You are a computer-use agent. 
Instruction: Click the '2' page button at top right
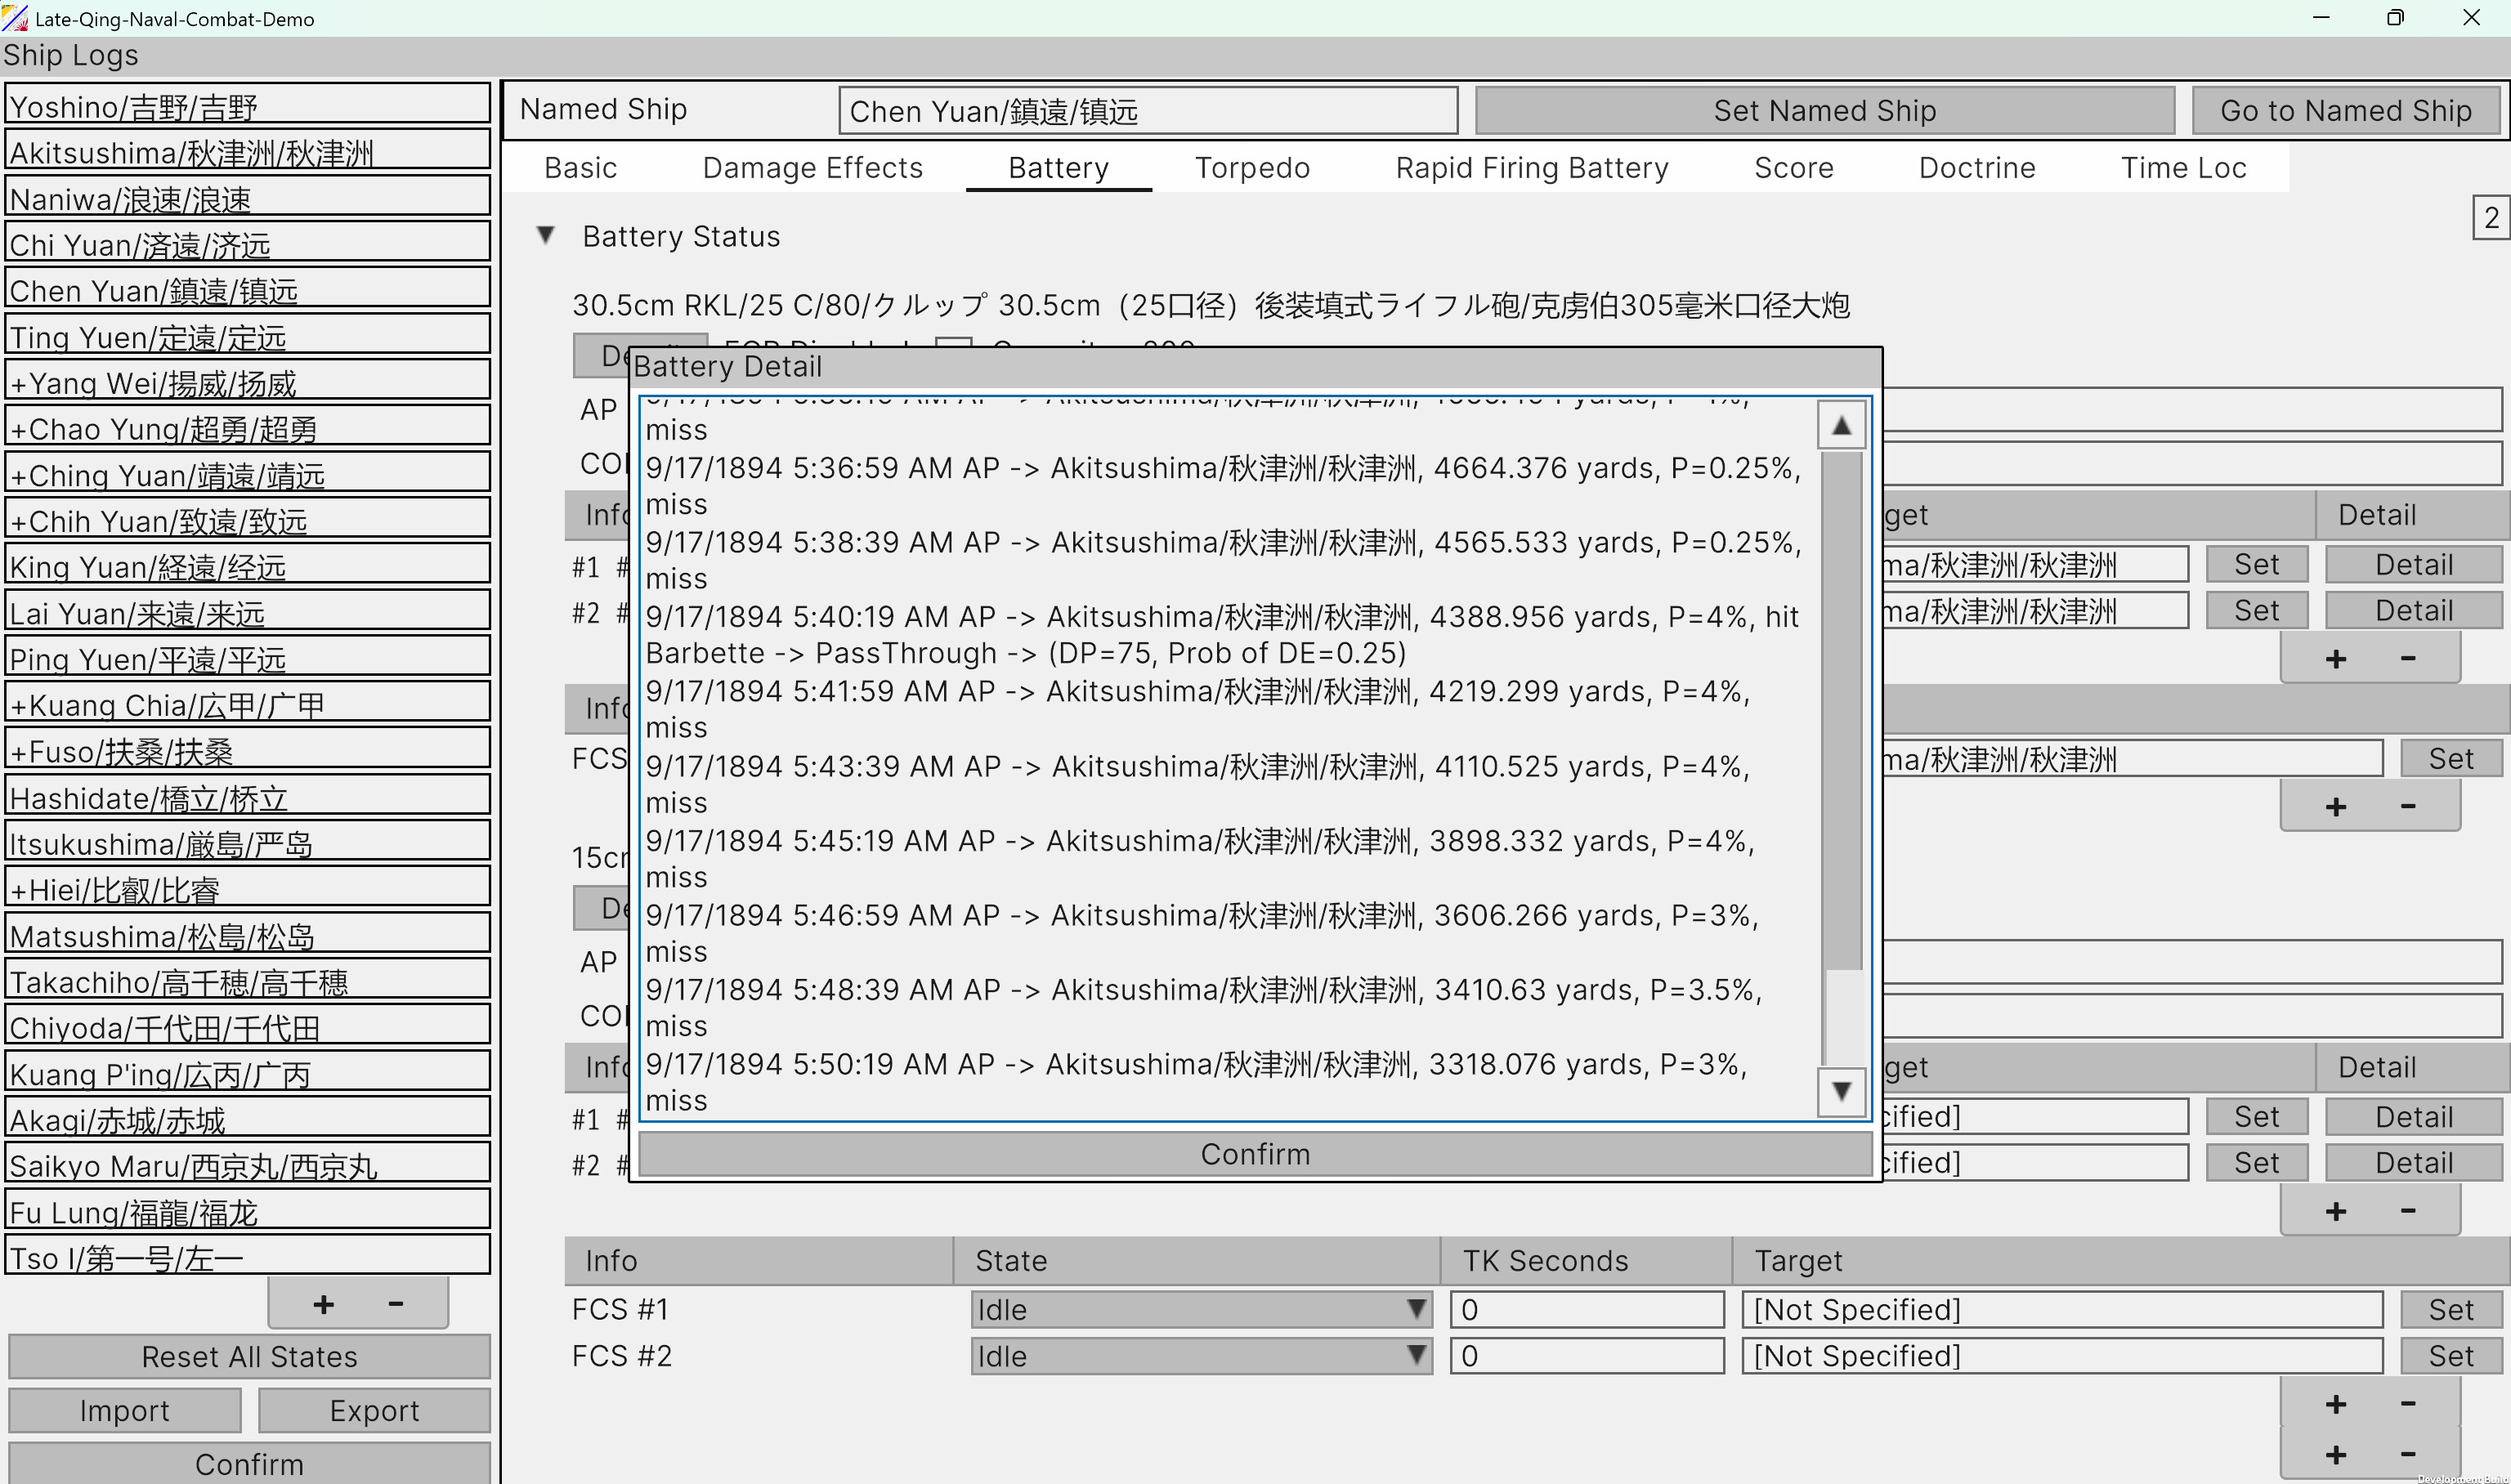(2490, 219)
